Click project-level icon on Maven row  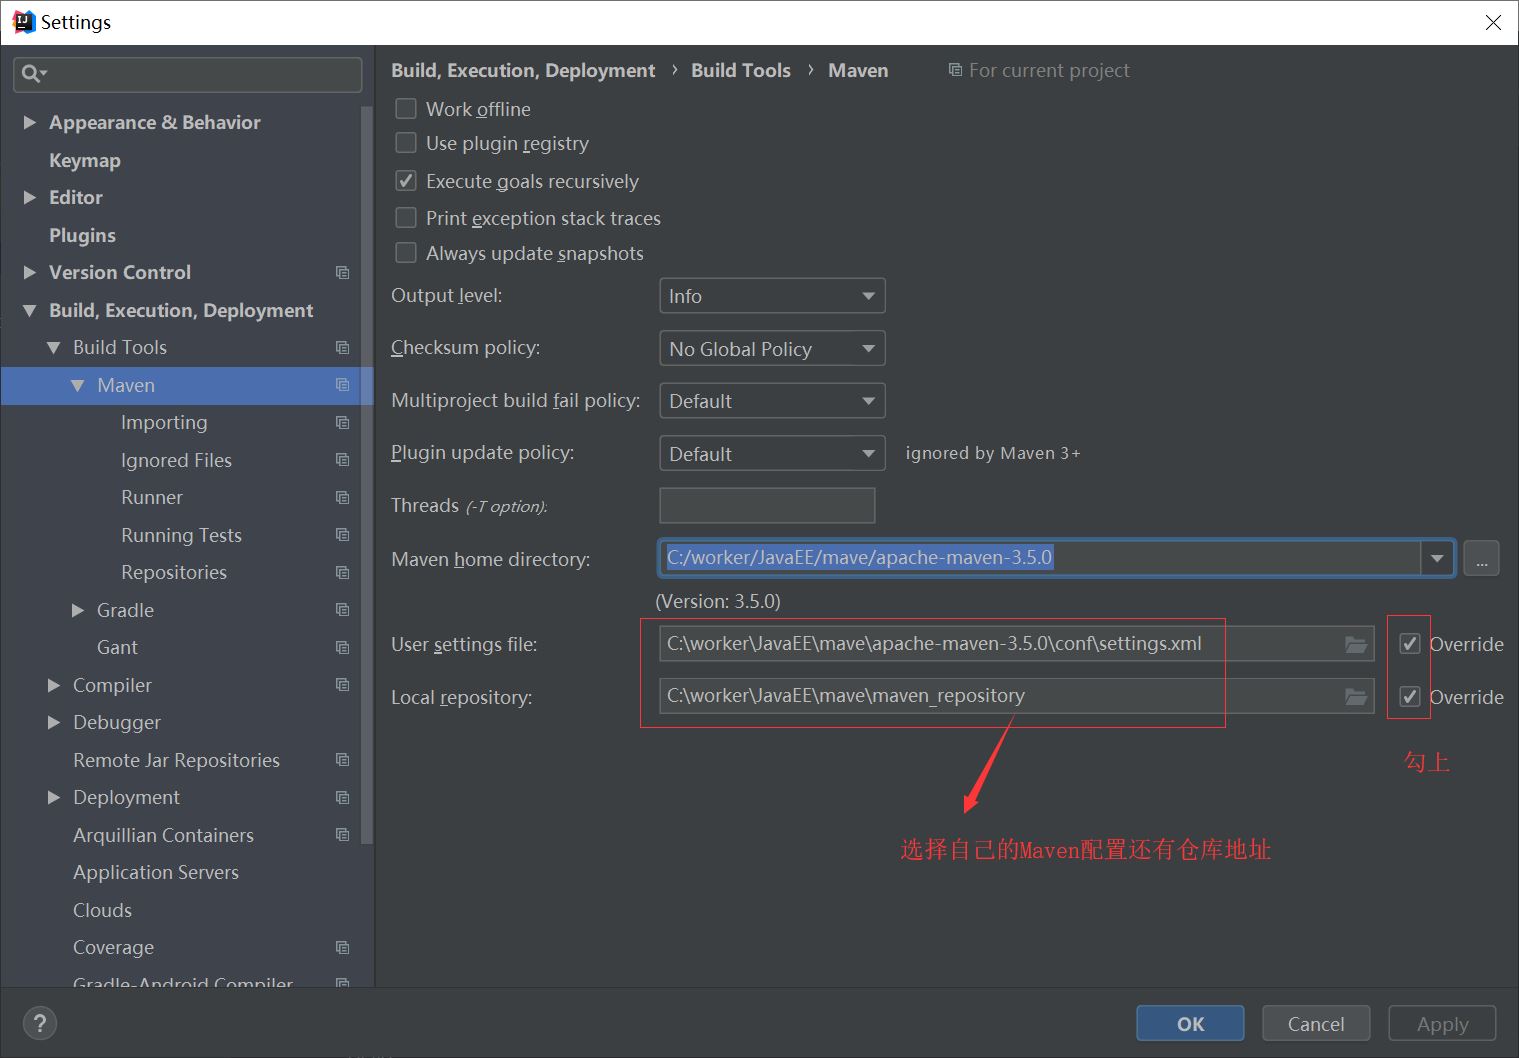(342, 385)
